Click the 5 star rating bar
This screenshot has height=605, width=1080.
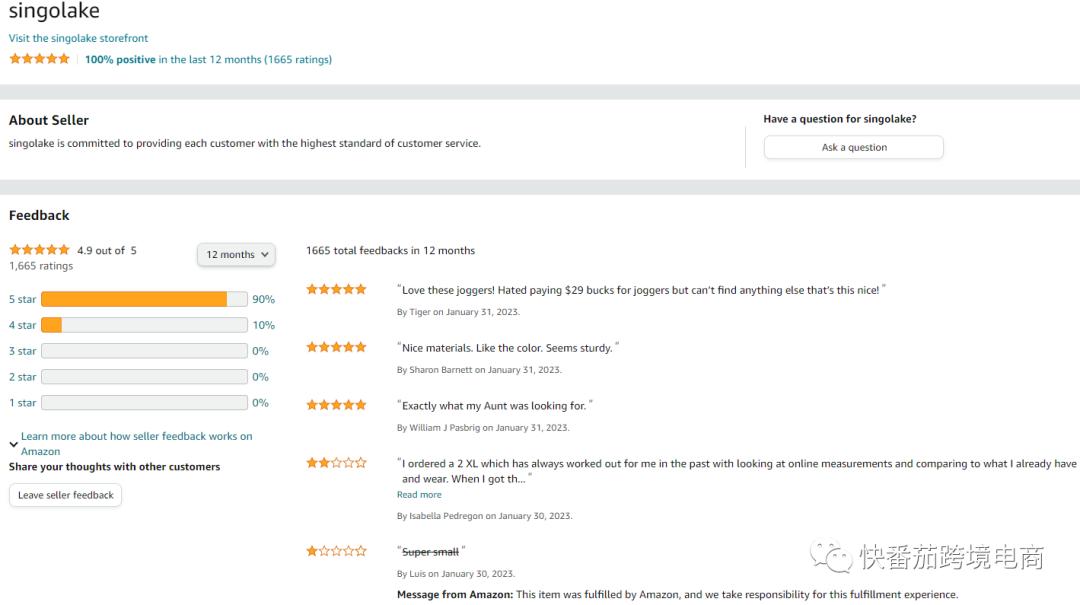144,299
